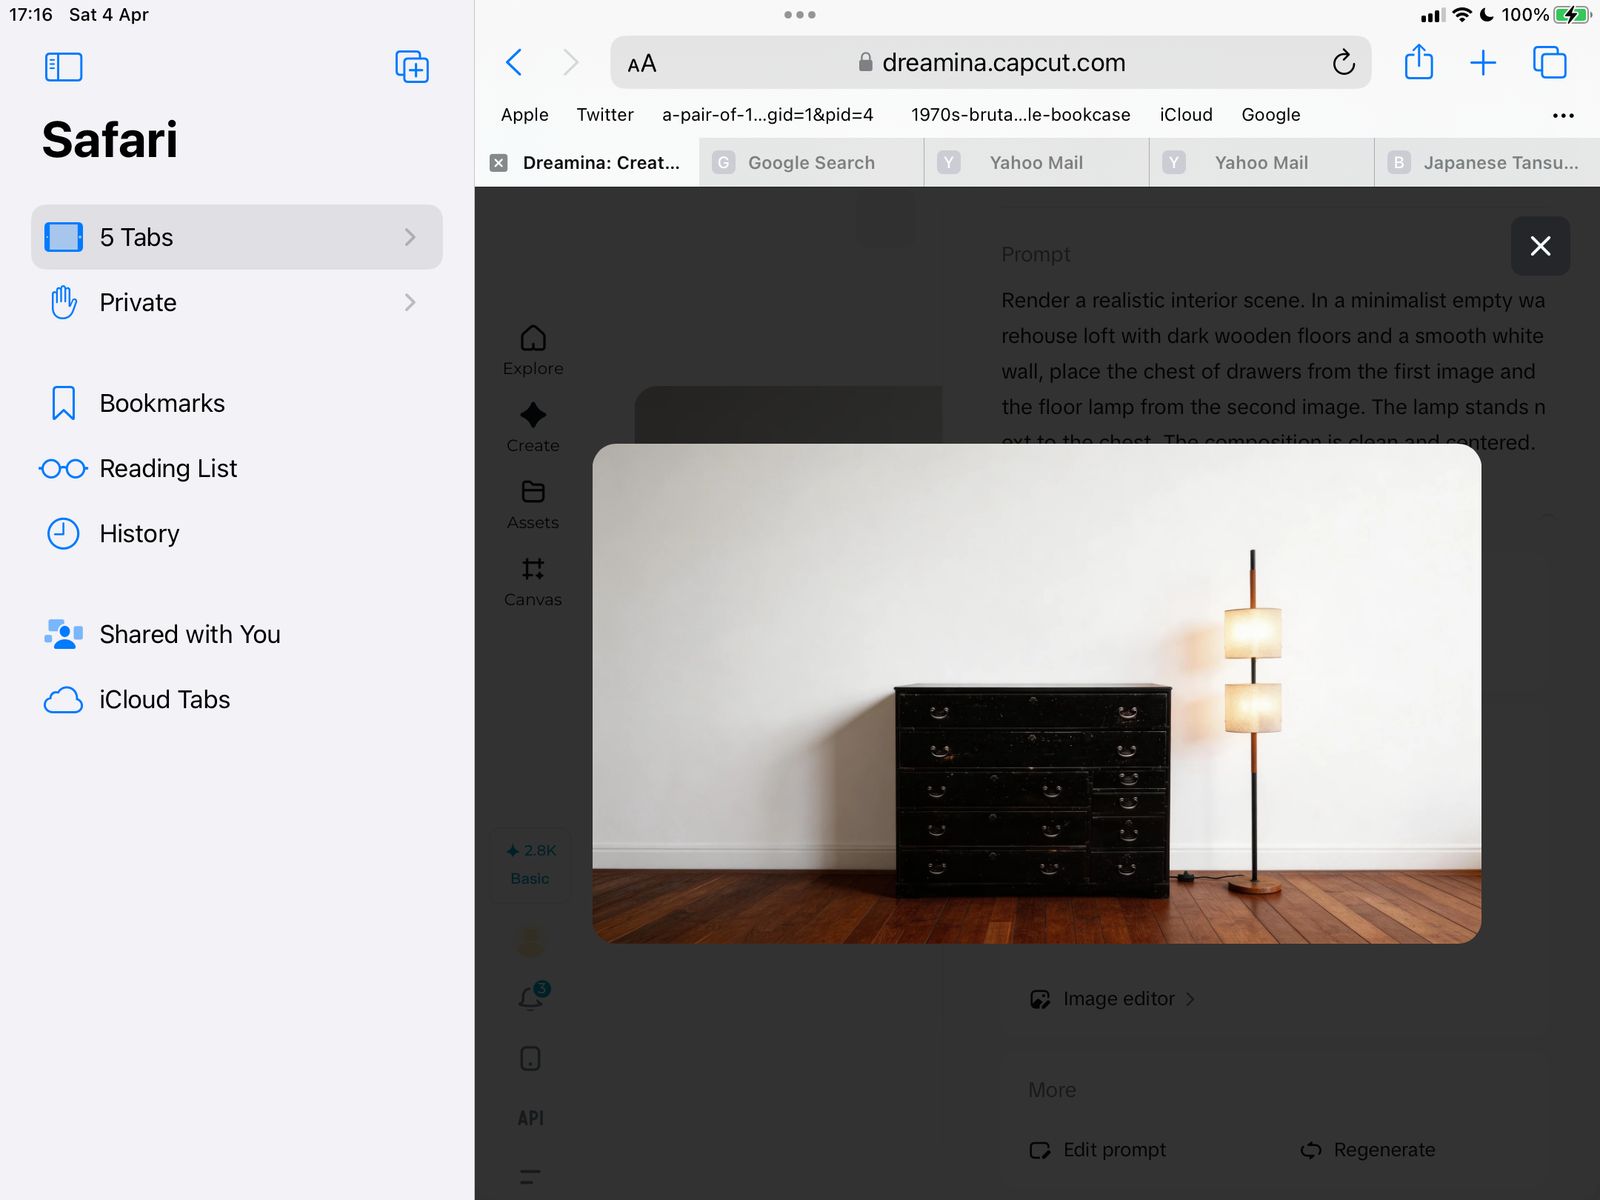Image resolution: width=1600 pixels, height=1200 pixels.
Task: Open the mobile device icon in the Dreamina sidebar
Action: (x=531, y=1059)
